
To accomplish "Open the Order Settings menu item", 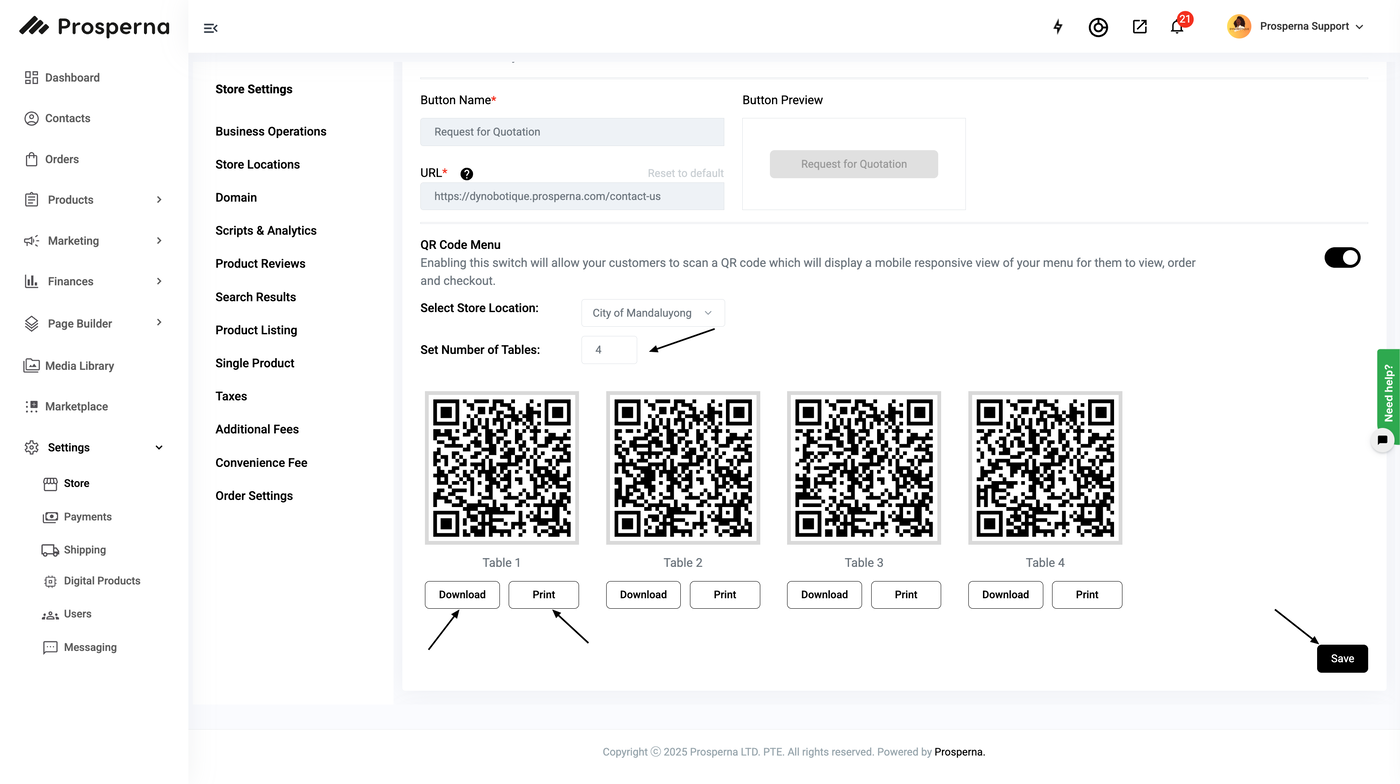I will click(x=254, y=496).
